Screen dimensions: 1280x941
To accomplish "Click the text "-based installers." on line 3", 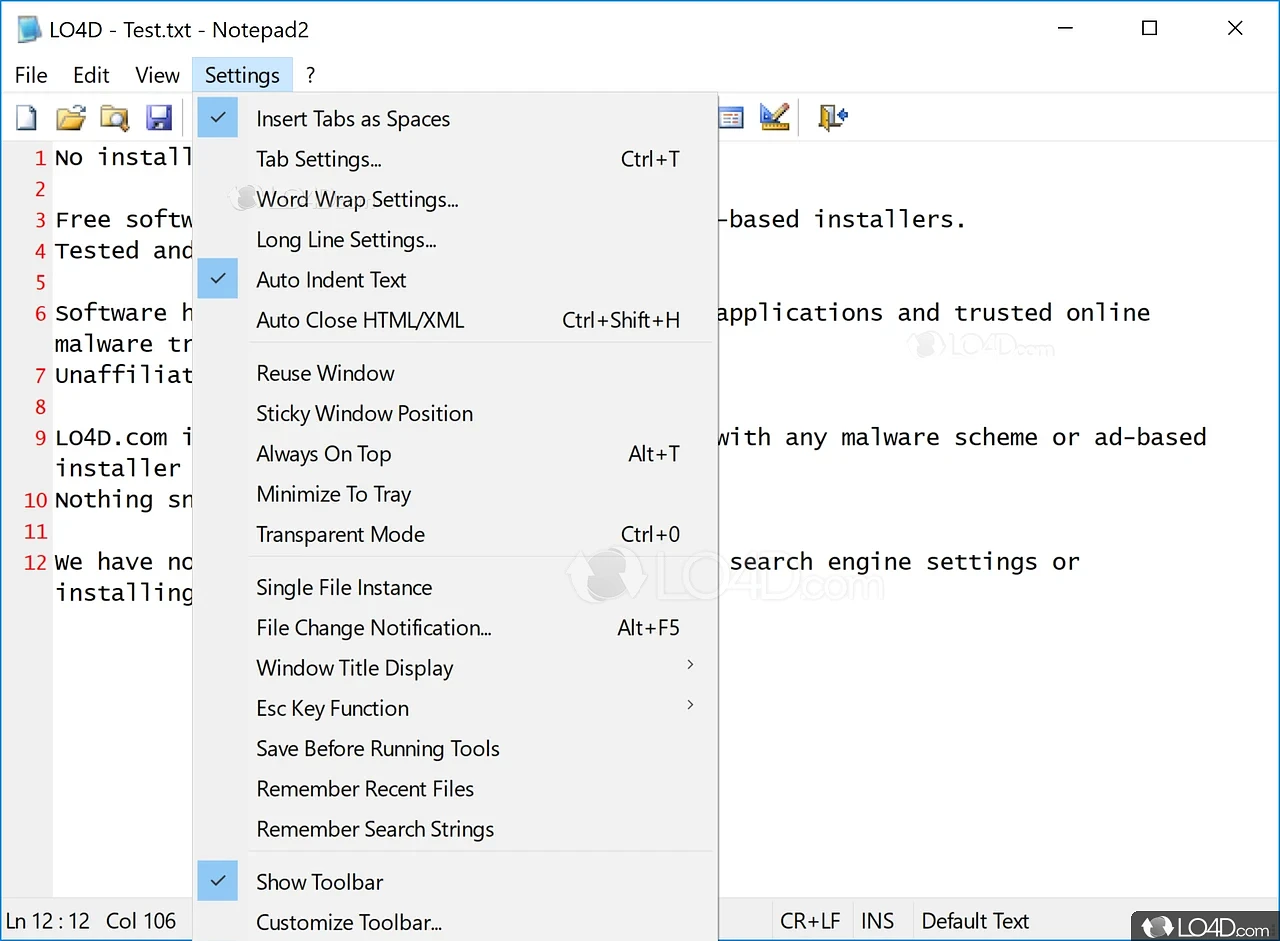I will [841, 219].
